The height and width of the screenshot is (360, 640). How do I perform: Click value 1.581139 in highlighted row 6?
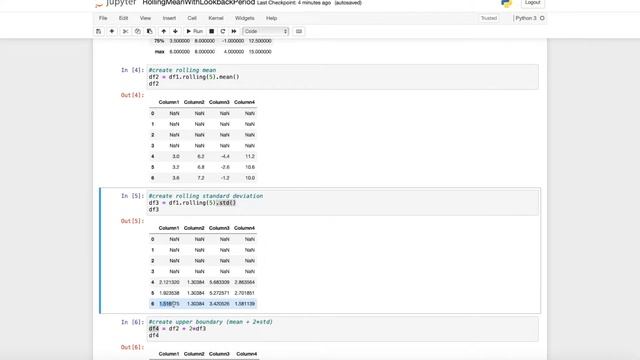(x=244, y=304)
